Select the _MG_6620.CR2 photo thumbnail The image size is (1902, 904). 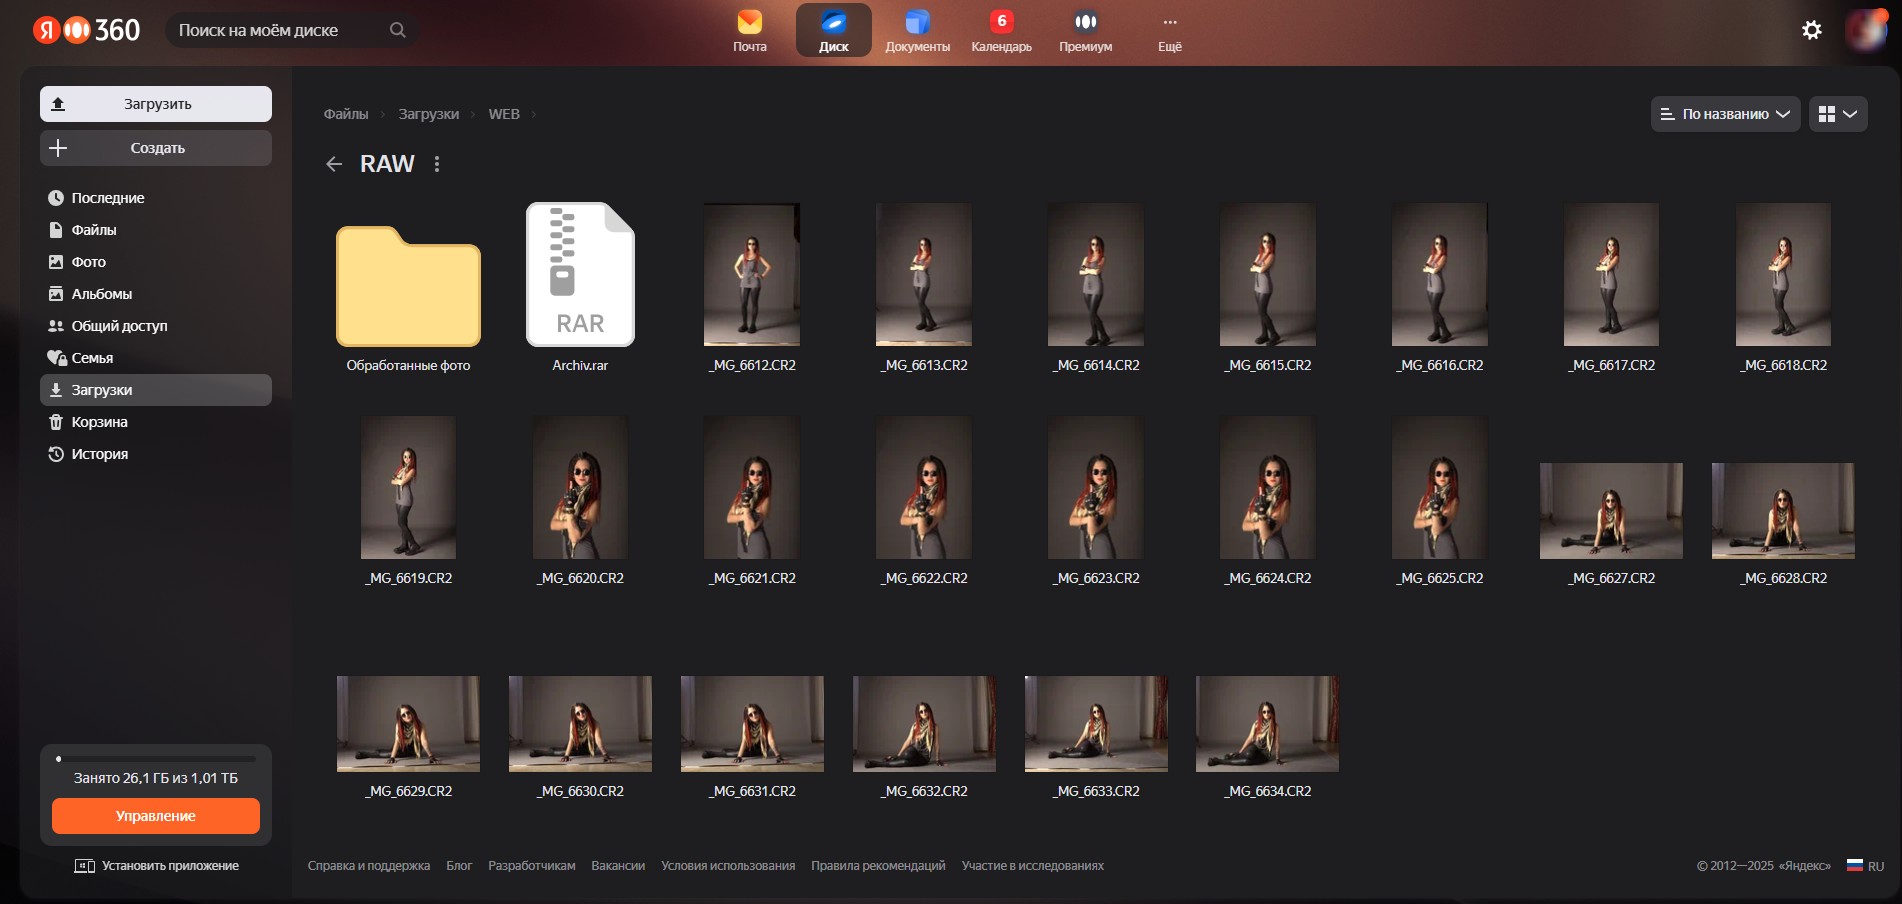(580, 488)
